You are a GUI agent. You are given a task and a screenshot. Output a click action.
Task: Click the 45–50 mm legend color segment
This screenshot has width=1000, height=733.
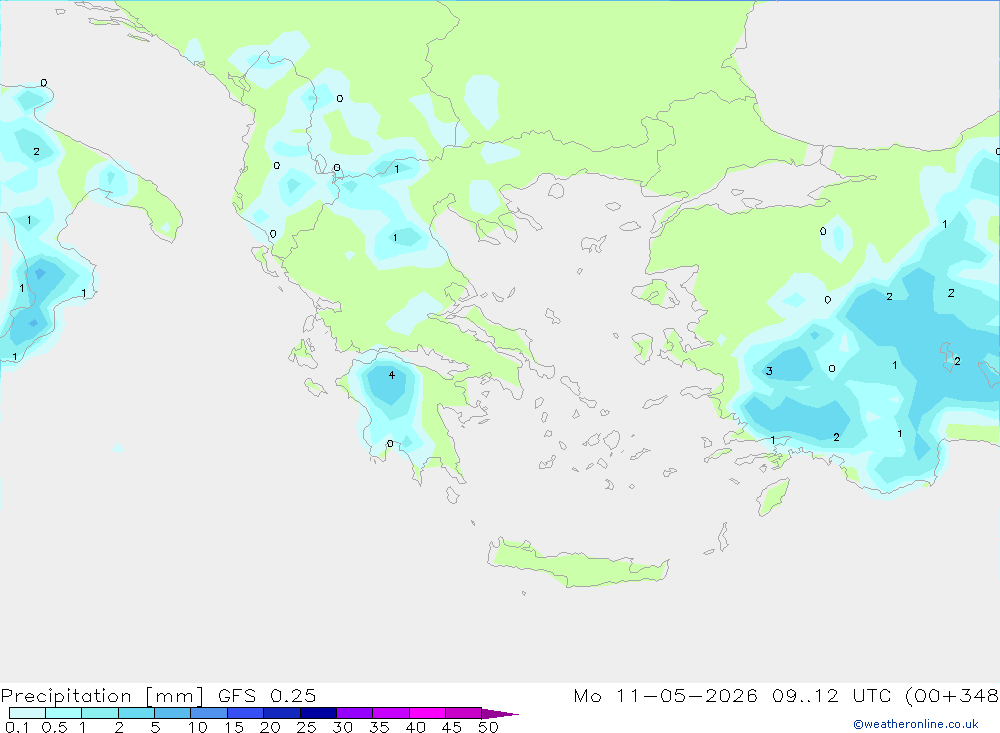click(x=464, y=713)
